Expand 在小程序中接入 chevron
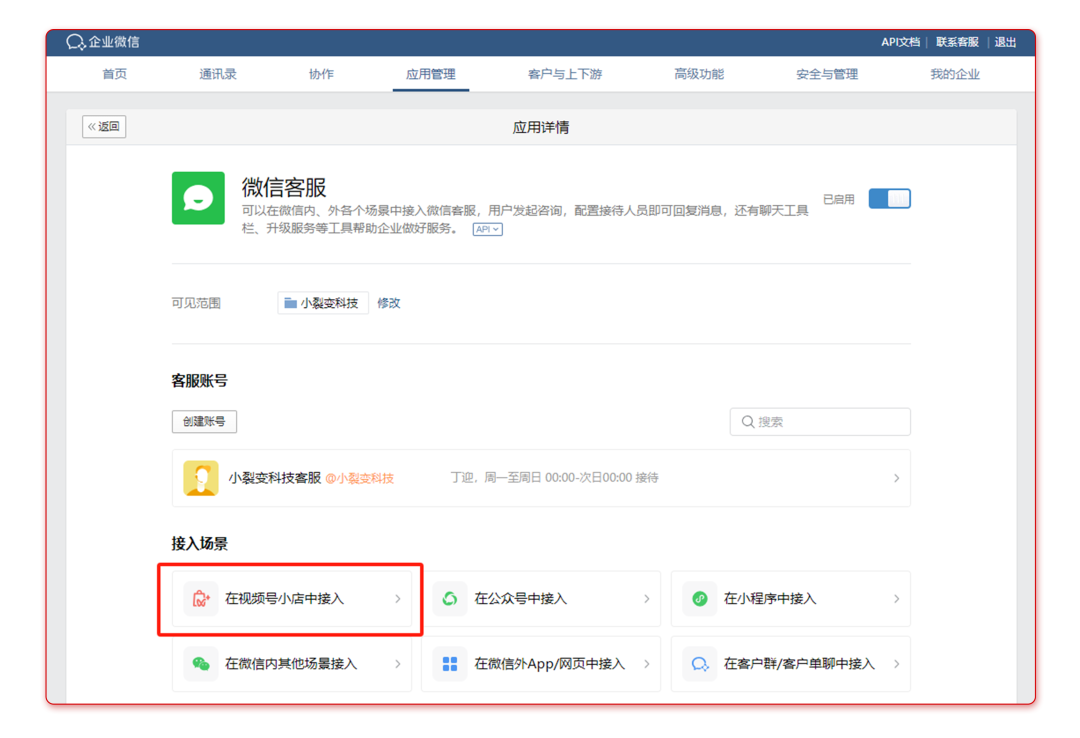Image resolution: width=1080 pixels, height=738 pixels. point(896,599)
